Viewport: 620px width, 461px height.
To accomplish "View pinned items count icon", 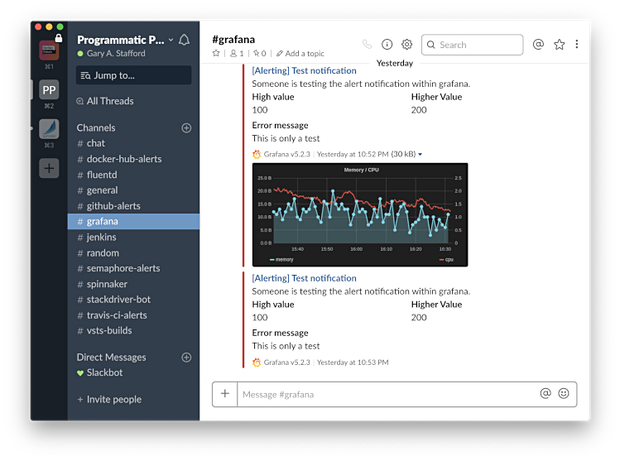I will (259, 53).
